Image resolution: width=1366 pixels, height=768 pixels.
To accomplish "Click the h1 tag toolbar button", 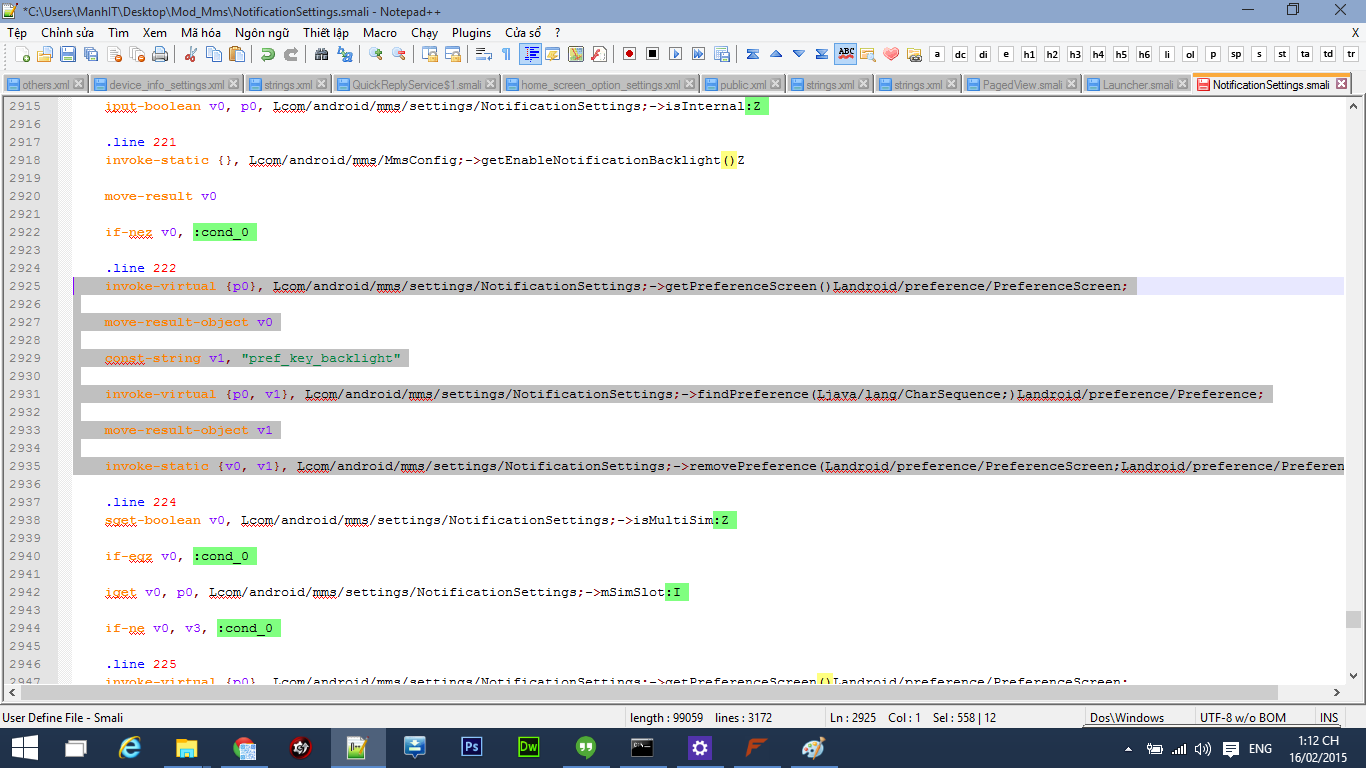I will (1029, 54).
